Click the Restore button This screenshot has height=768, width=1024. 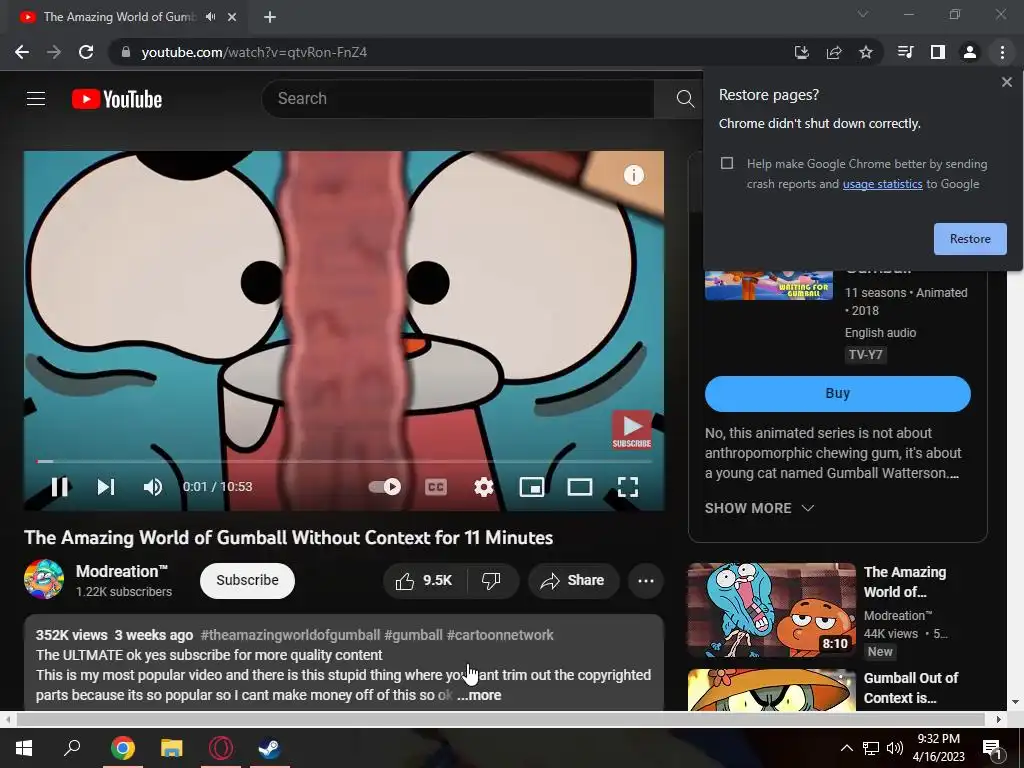coord(970,239)
